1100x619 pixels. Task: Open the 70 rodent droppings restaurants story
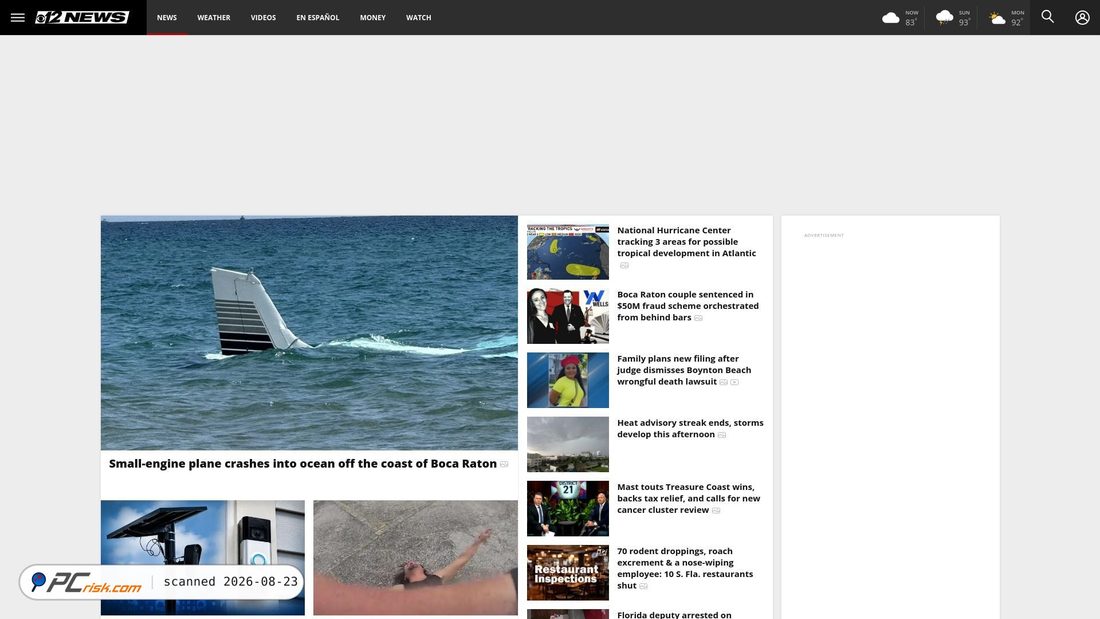click(x=685, y=568)
